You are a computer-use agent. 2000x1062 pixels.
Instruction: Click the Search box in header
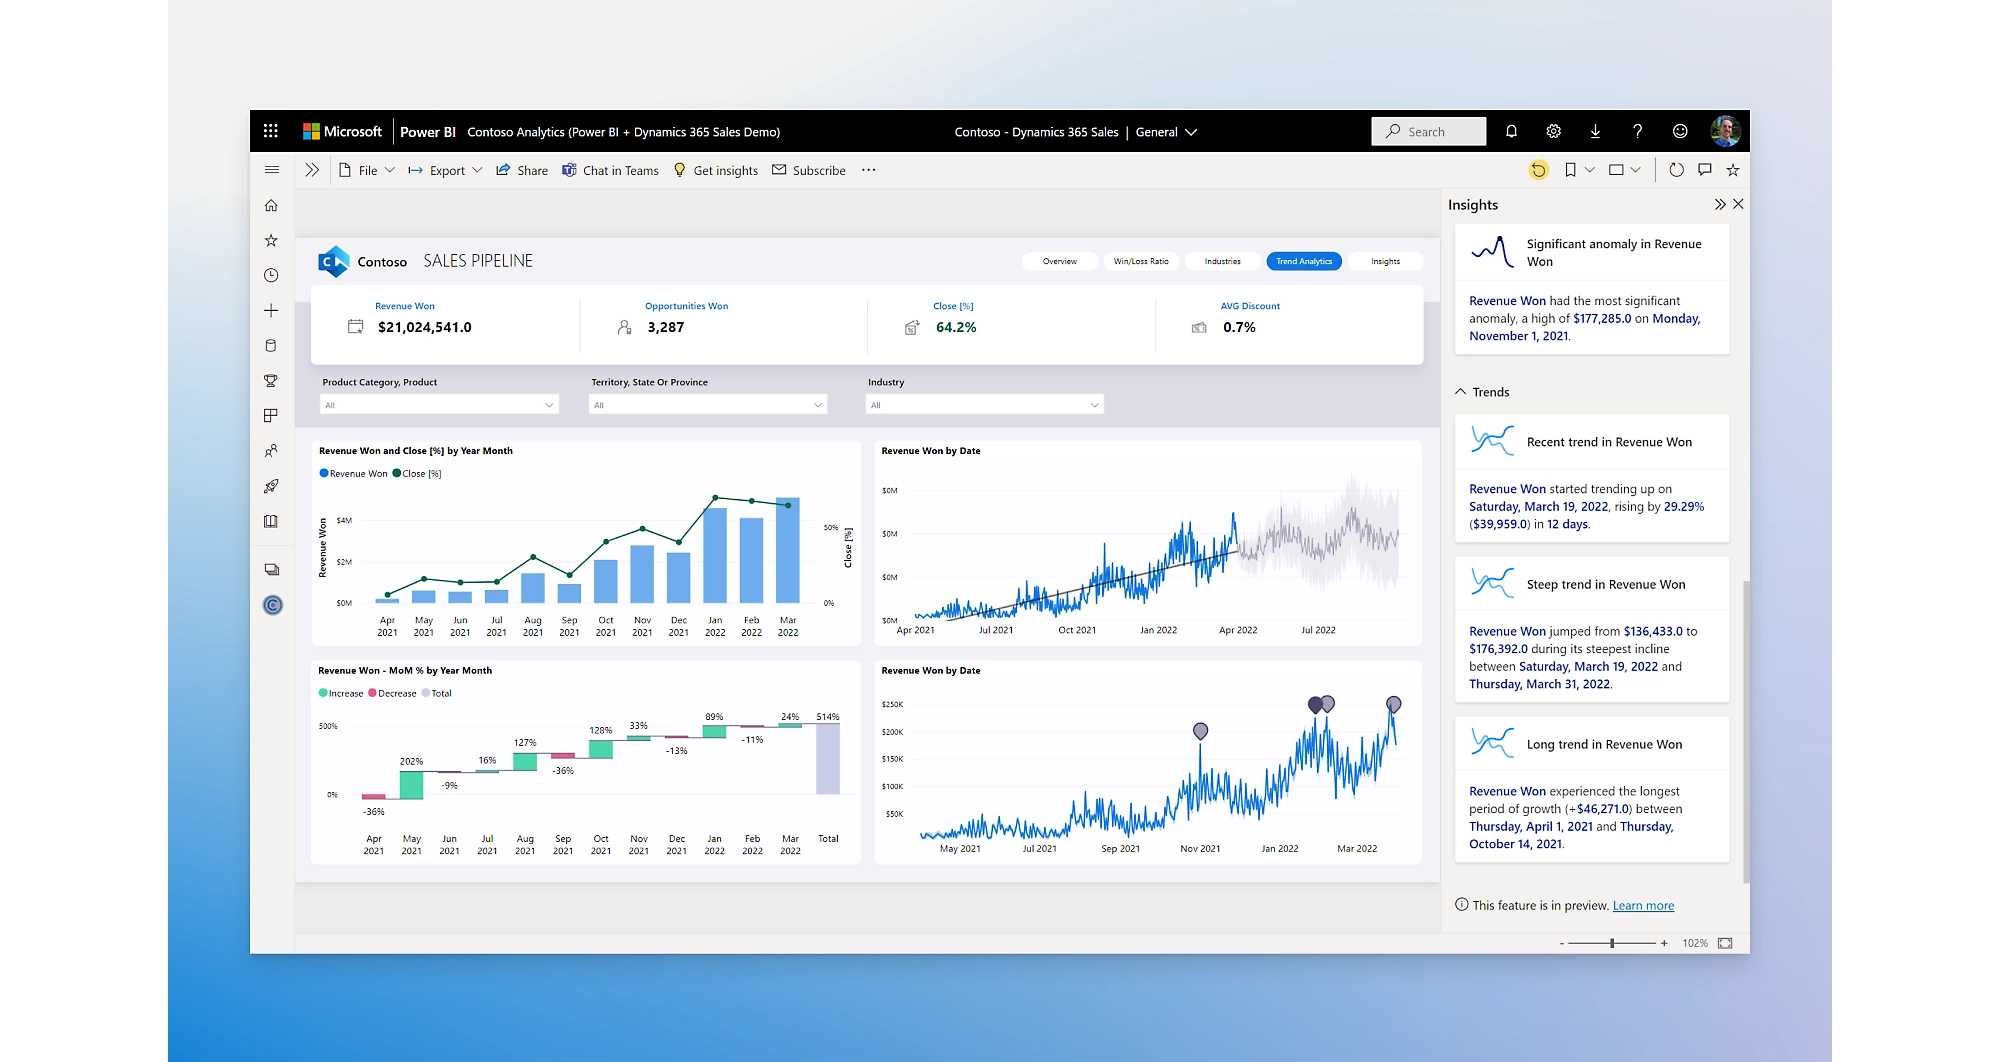pos(1428,131)
